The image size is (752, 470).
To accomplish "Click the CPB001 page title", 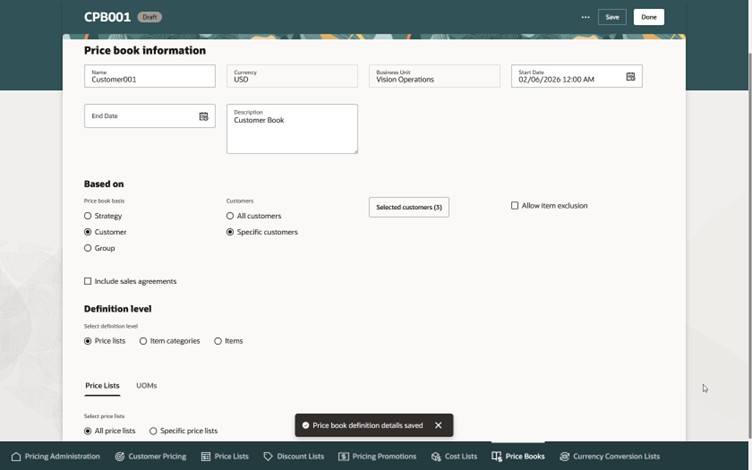I will coord(107,17).
